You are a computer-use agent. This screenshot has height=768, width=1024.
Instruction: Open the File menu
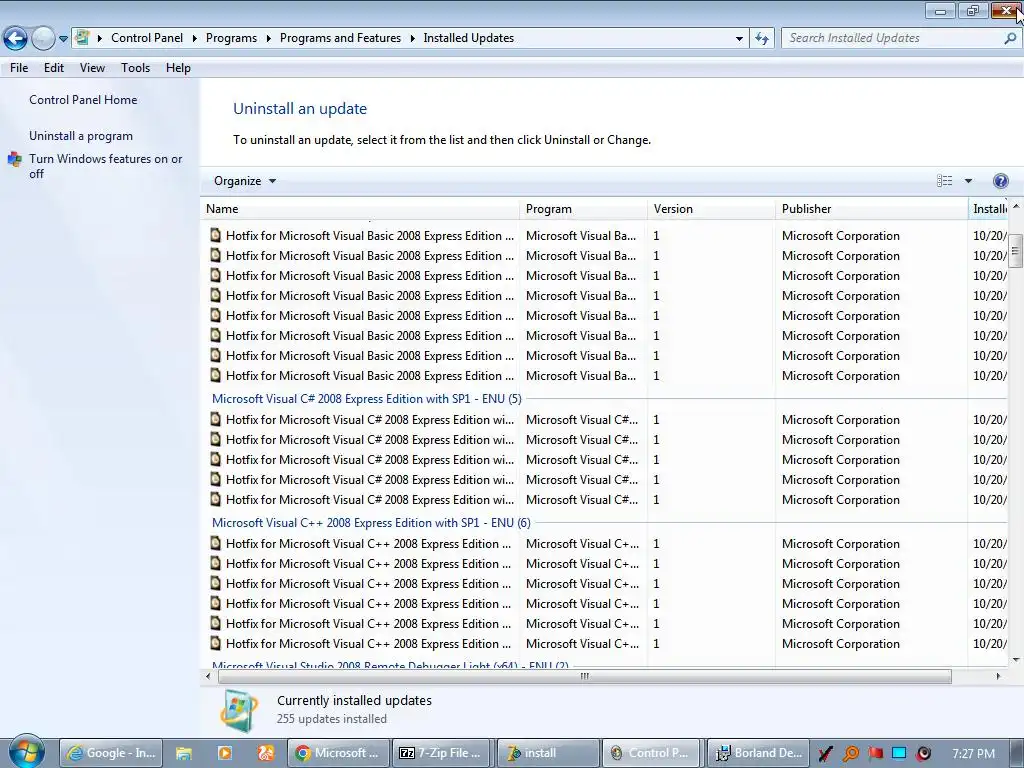(x=19, y=68)
